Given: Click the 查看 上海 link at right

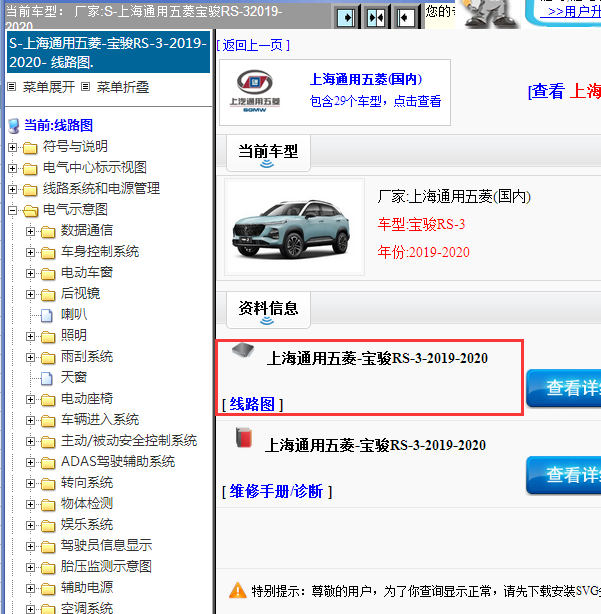Looking at the screenshot, I should 564,92.
